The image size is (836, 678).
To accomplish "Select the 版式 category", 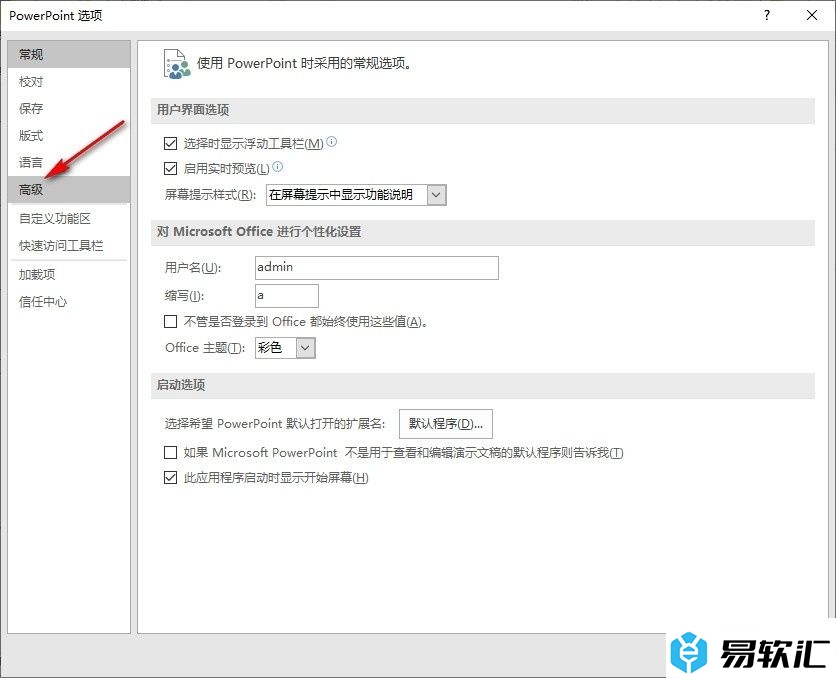I will (69, 136).
